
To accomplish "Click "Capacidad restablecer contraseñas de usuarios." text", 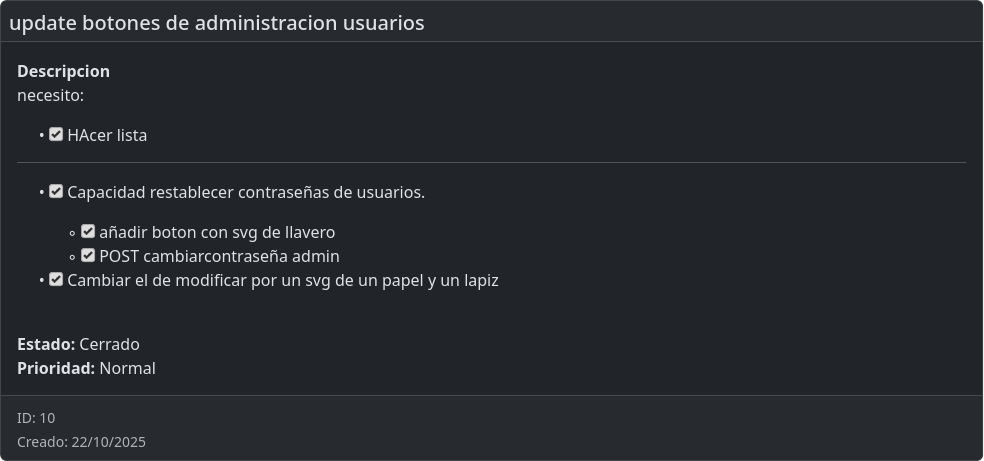I will 246,192.
